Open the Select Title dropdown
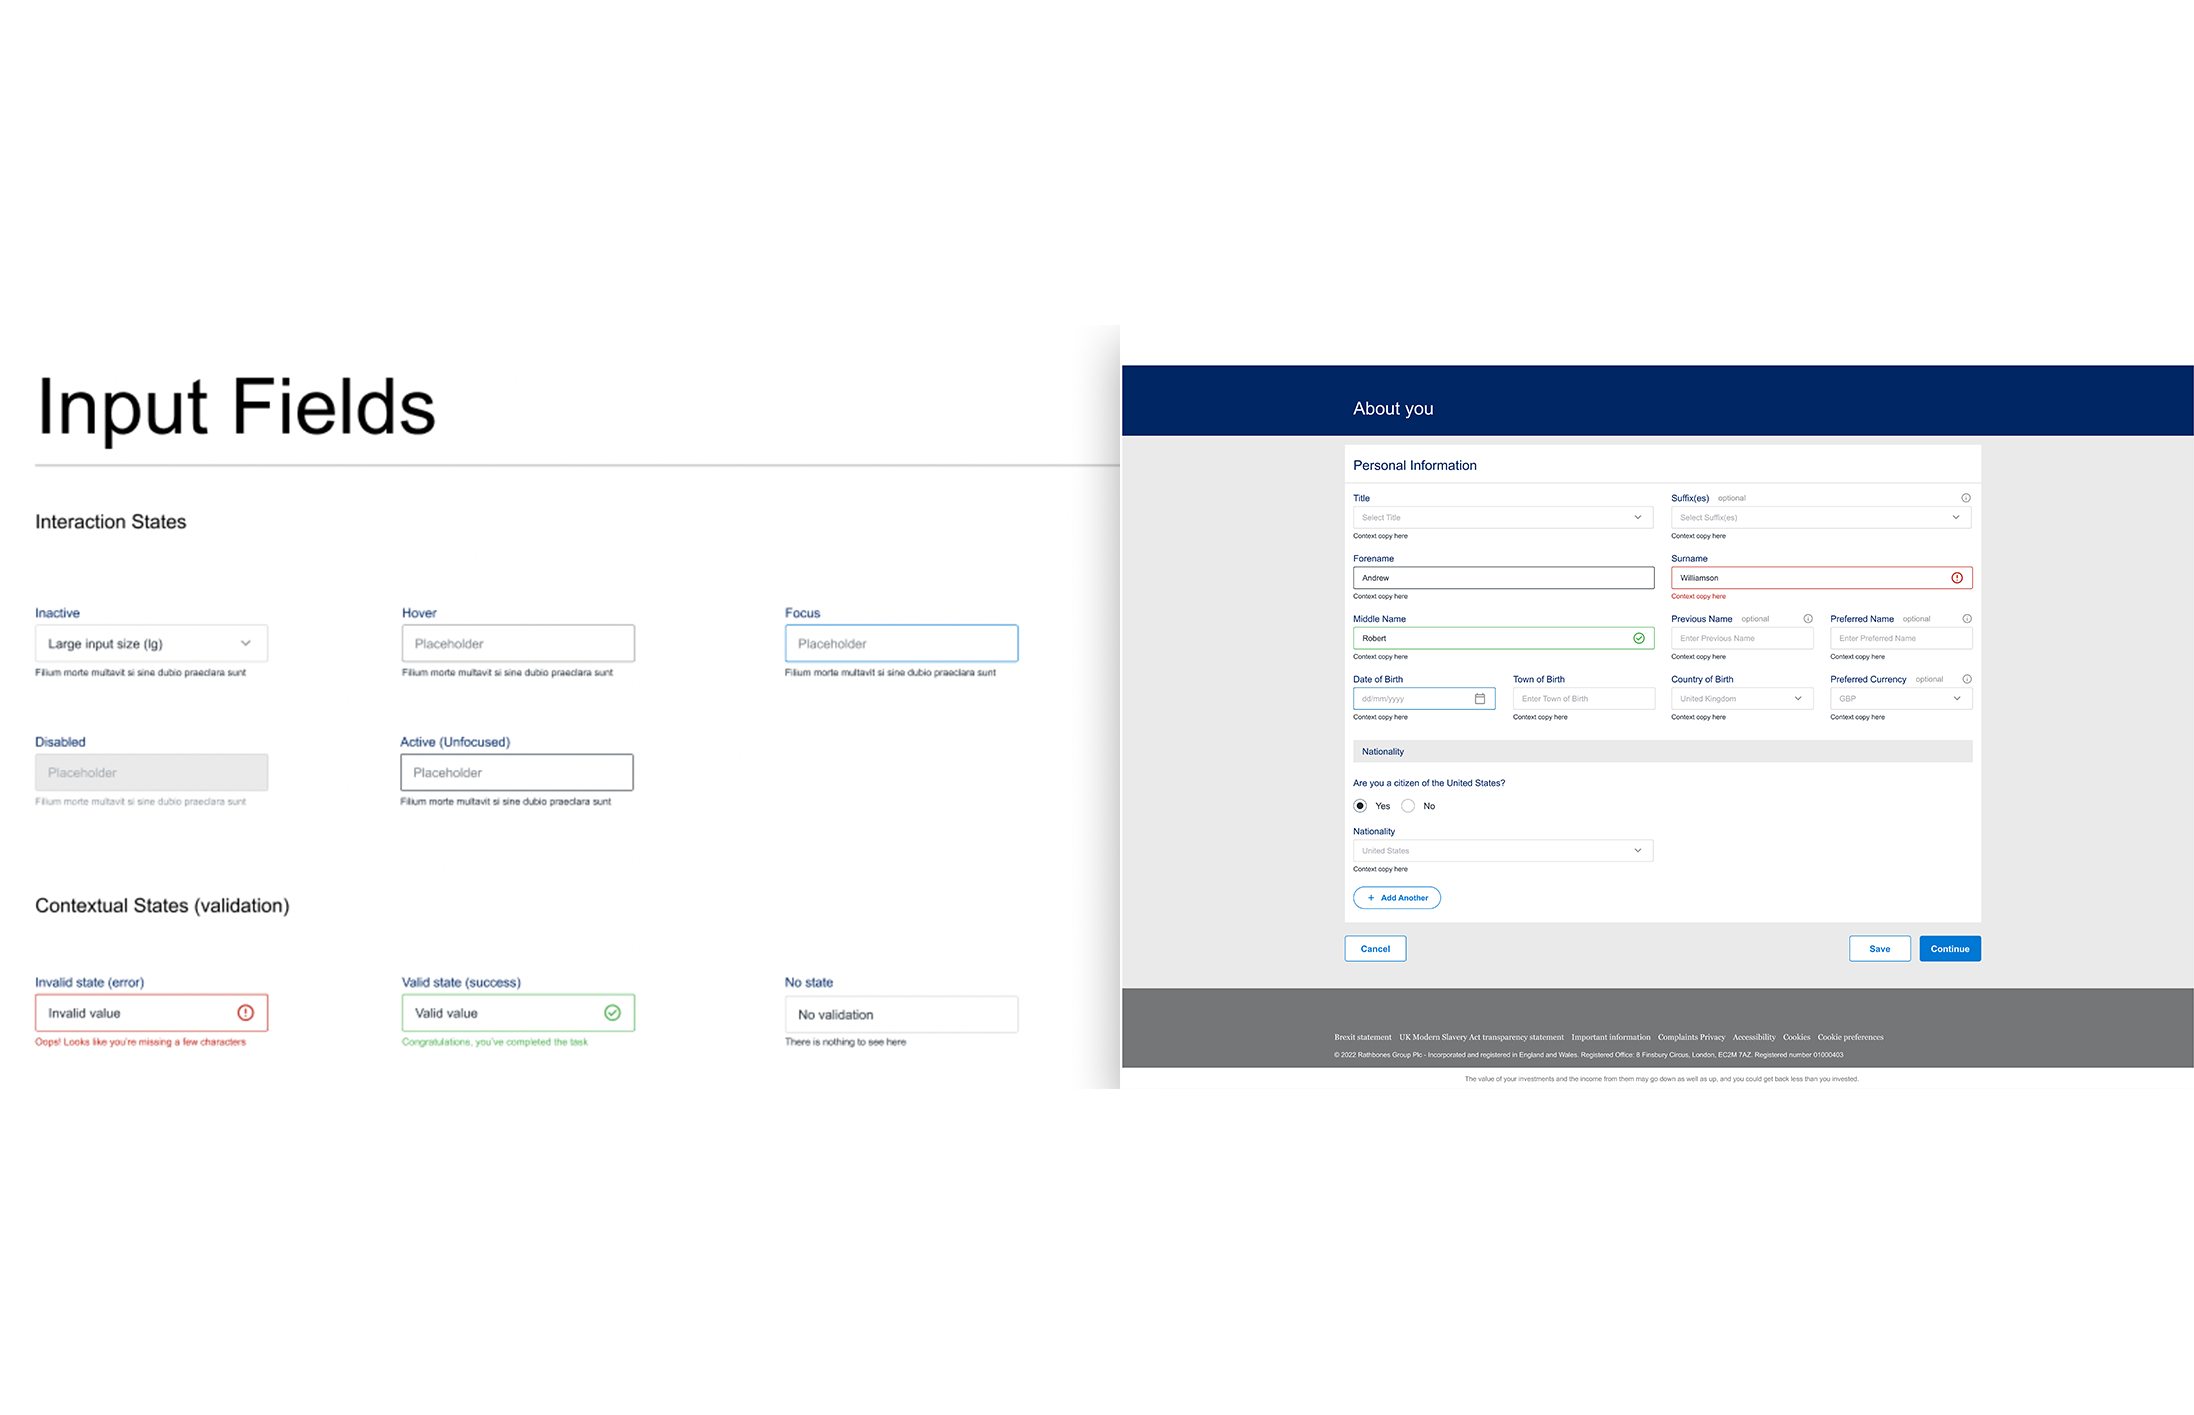 click(1502, 518)
